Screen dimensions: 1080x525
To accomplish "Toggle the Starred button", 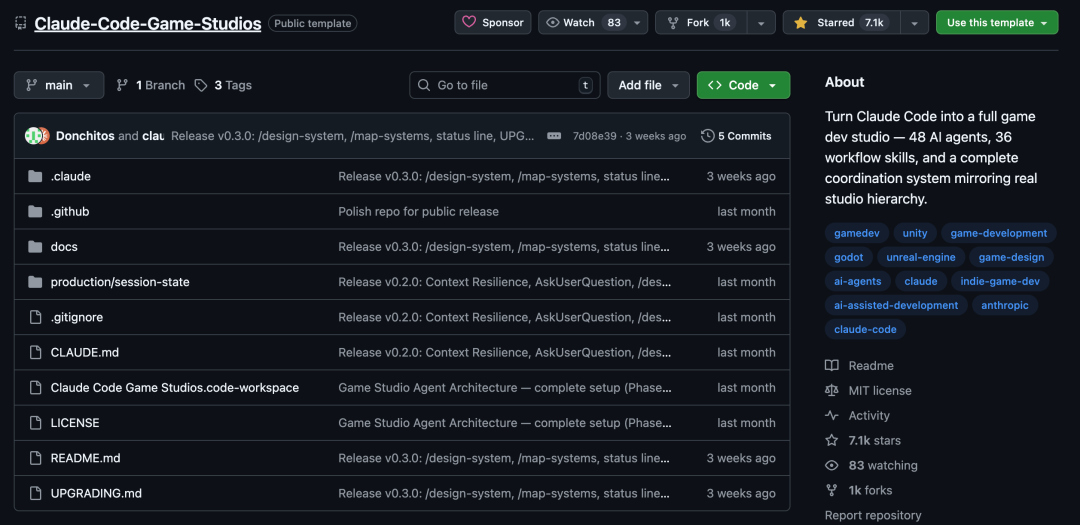I will click(840, 23).
